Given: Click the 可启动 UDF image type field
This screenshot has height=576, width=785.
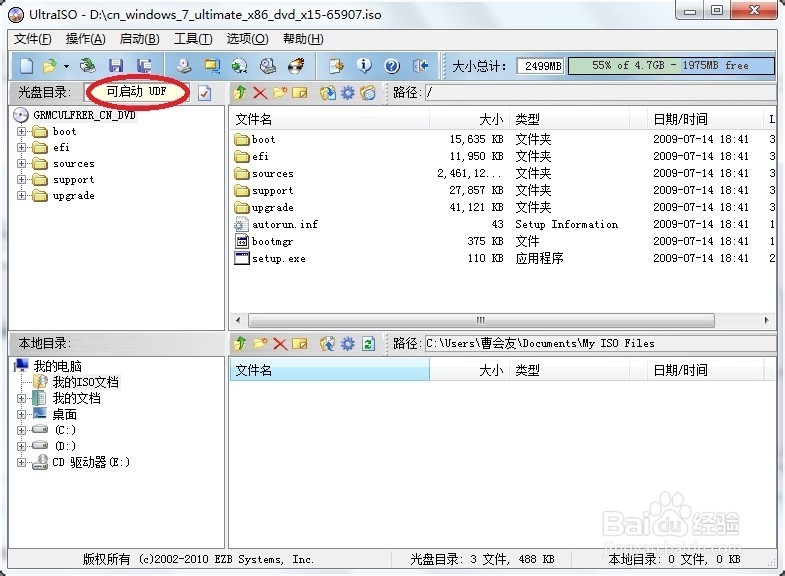Looking at the screenshot, I should pyautogui.click(x=137, y=92).
